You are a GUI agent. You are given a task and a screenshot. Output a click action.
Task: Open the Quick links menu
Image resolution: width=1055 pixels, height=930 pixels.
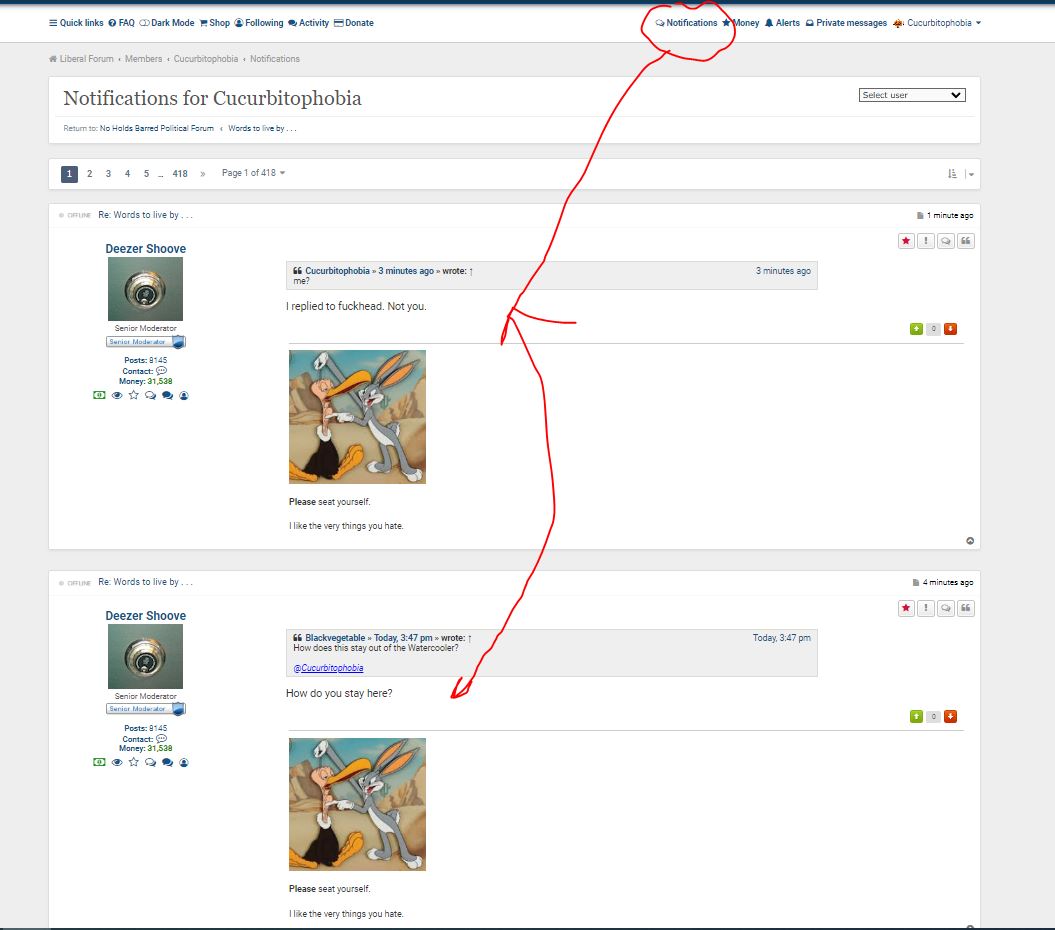[x=76, y=23]
